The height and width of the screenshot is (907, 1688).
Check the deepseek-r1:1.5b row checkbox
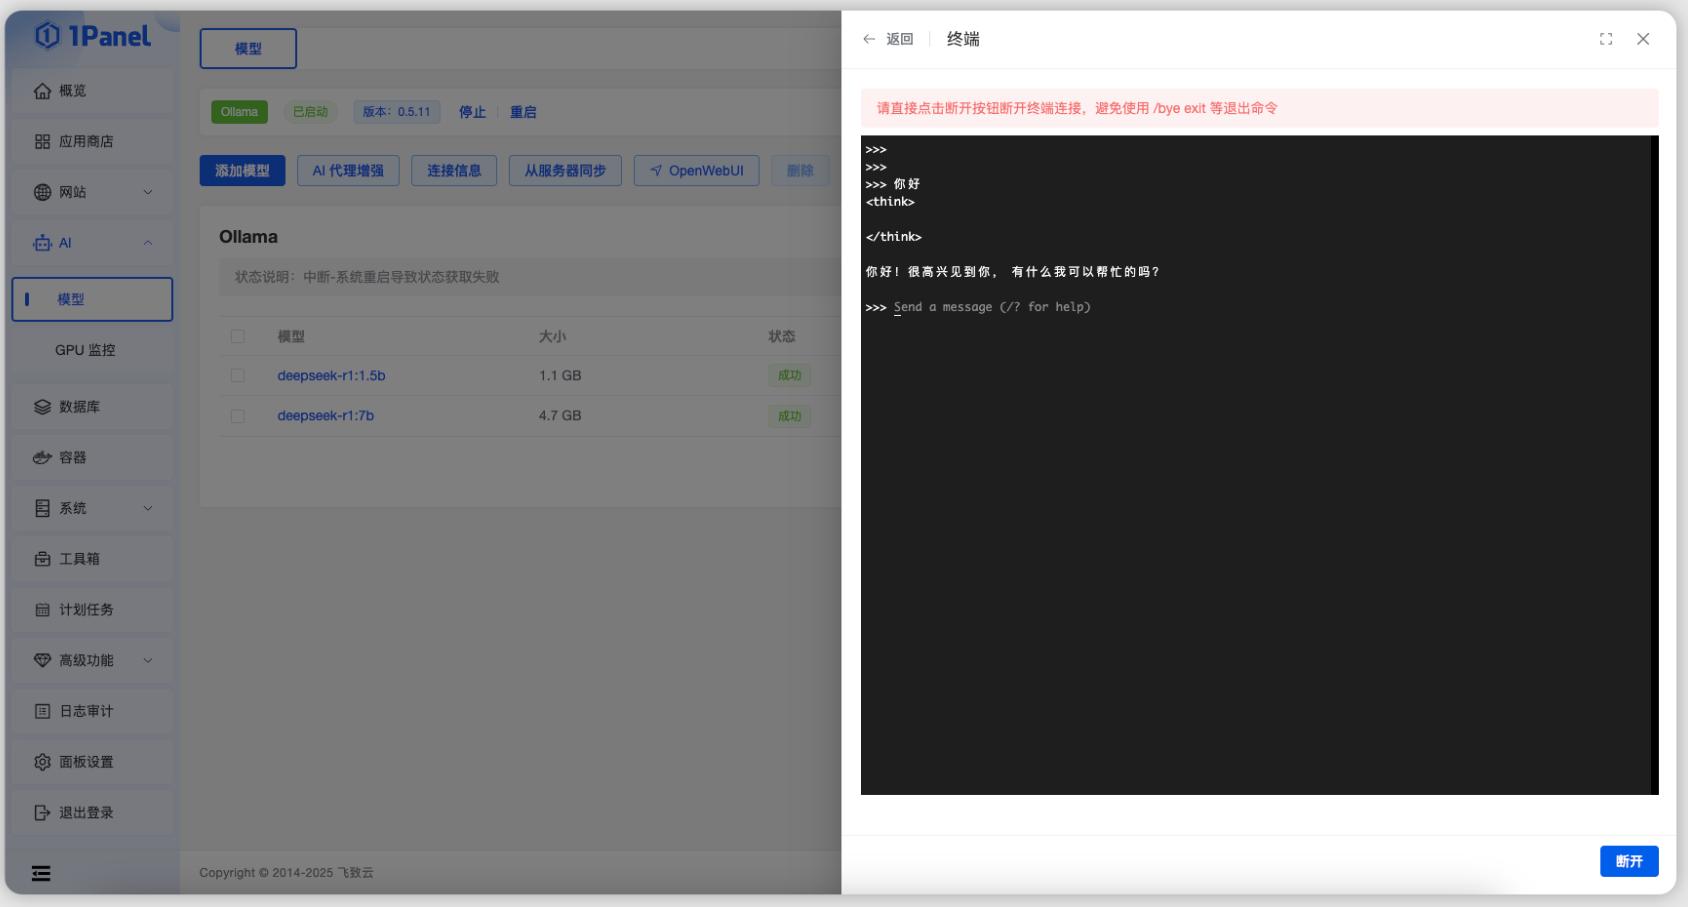(x=237, y=376)
